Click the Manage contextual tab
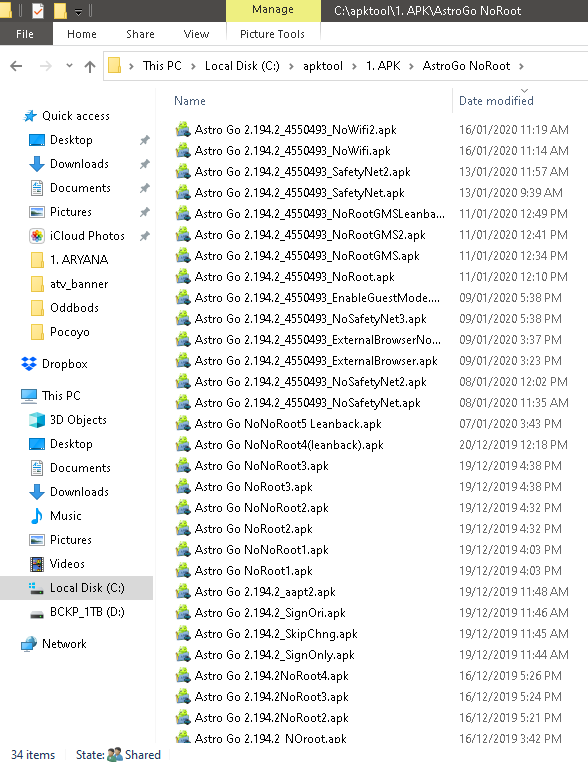The image size is (588, 764). 273,10
